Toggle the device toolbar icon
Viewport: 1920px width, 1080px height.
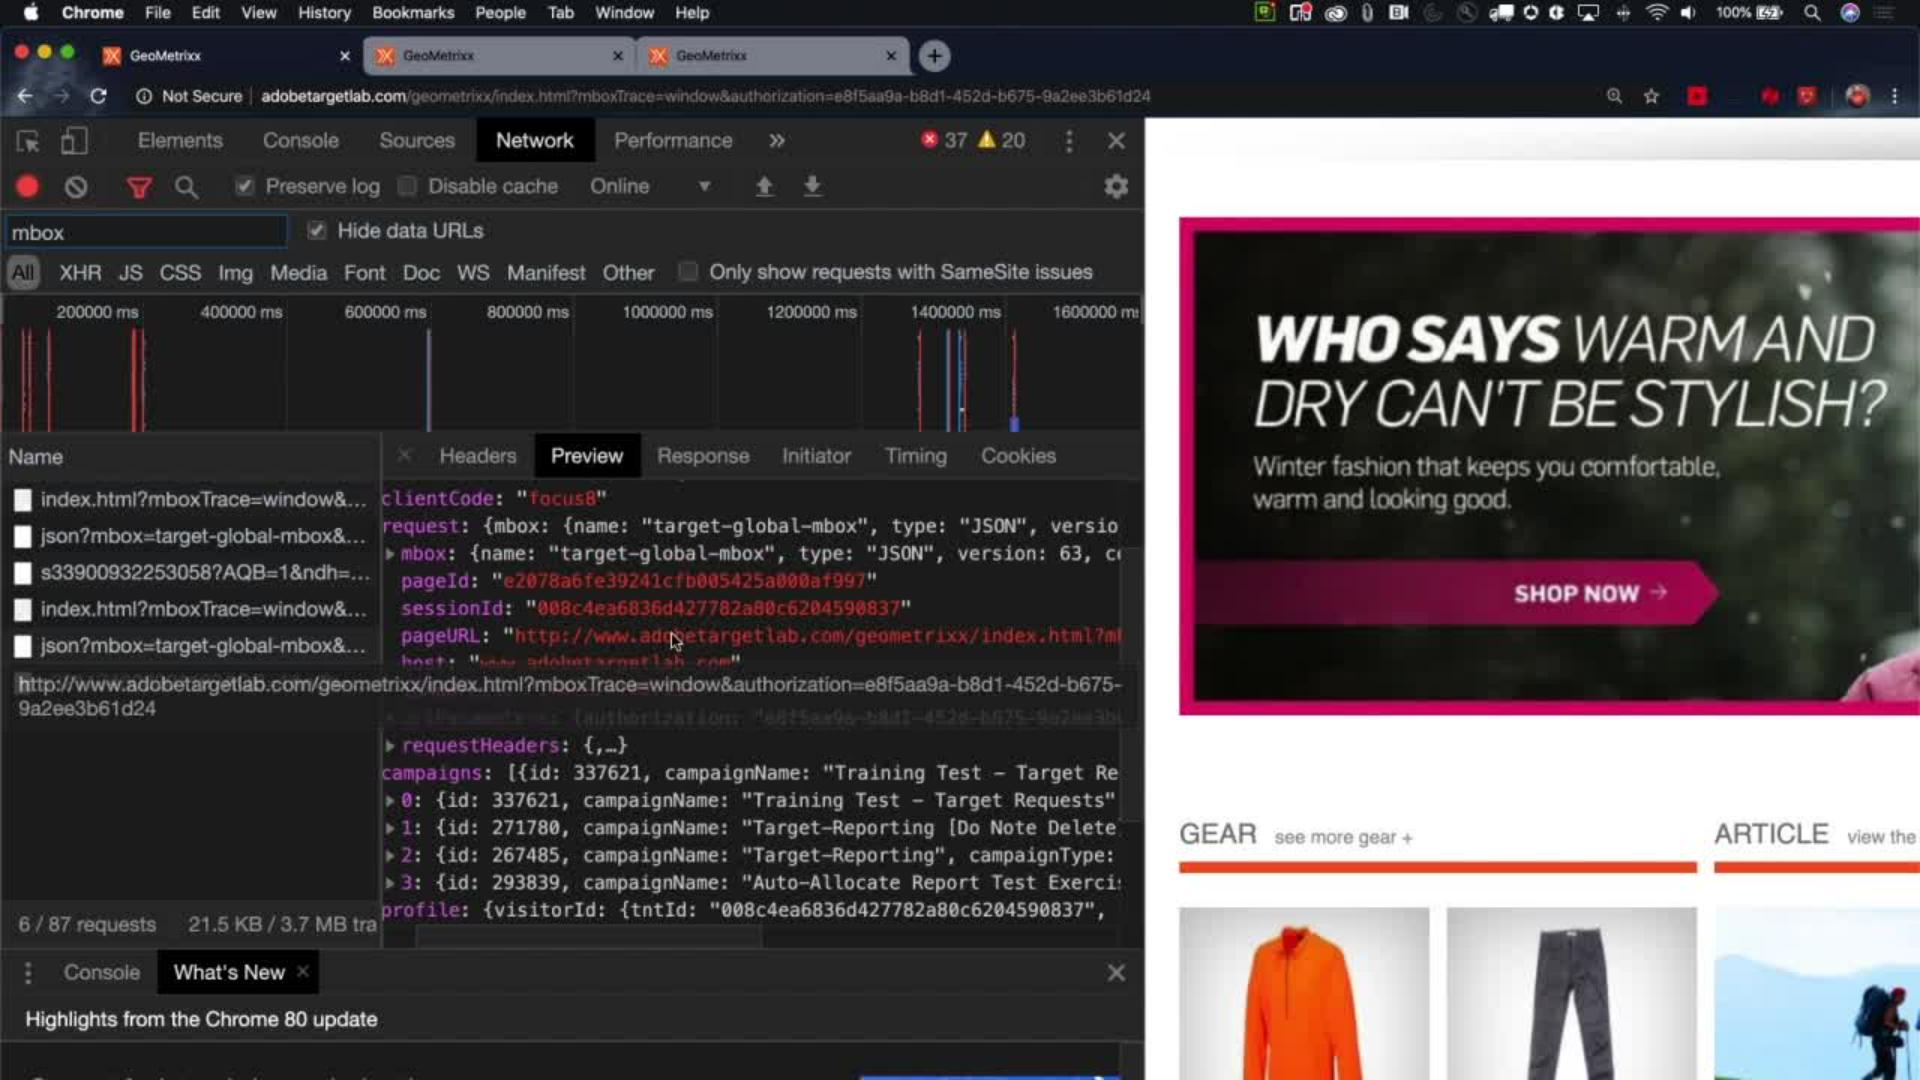(74, 141)
